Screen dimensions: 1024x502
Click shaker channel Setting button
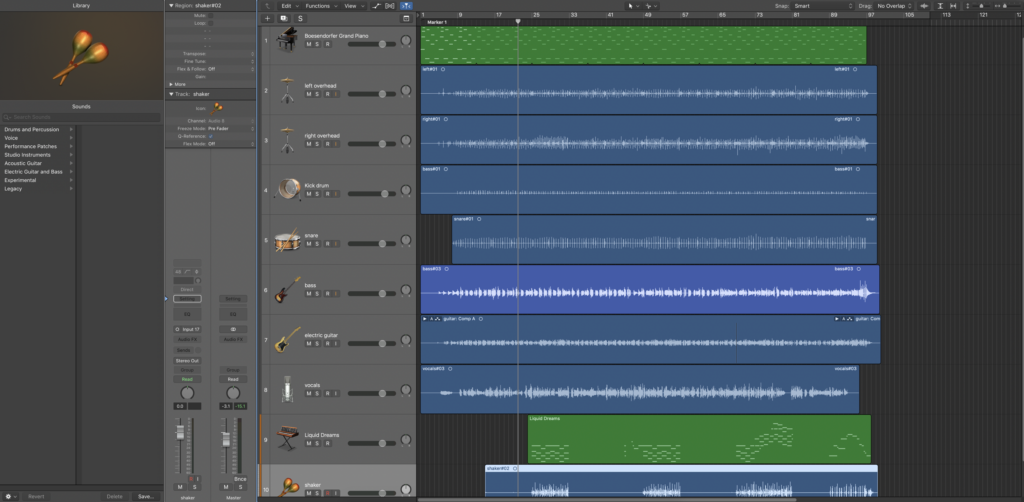click(187, 299)
